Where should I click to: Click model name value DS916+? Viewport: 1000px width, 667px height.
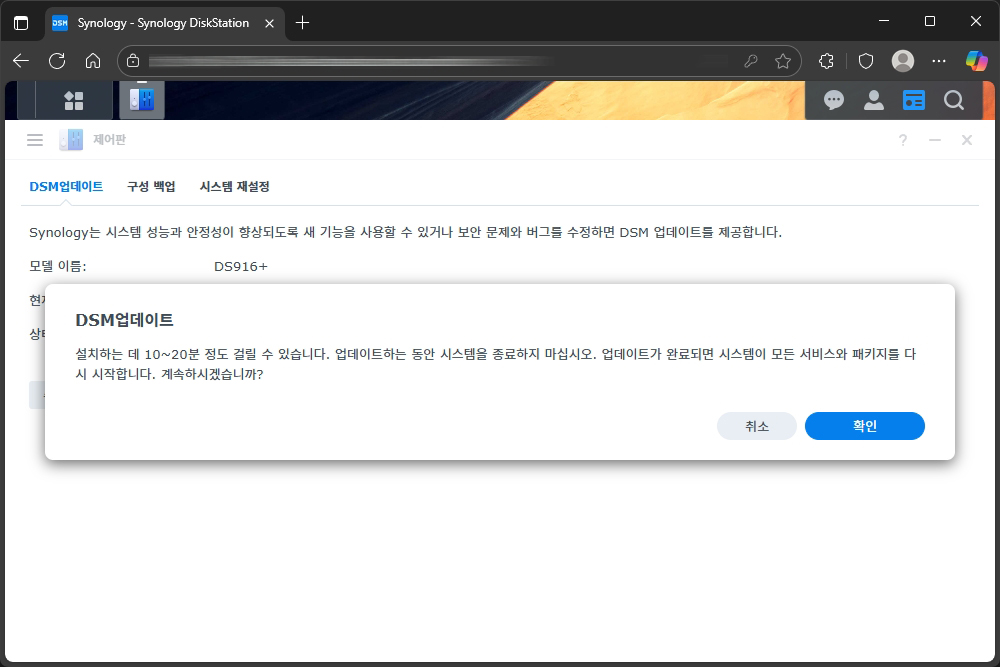(240, 267)
